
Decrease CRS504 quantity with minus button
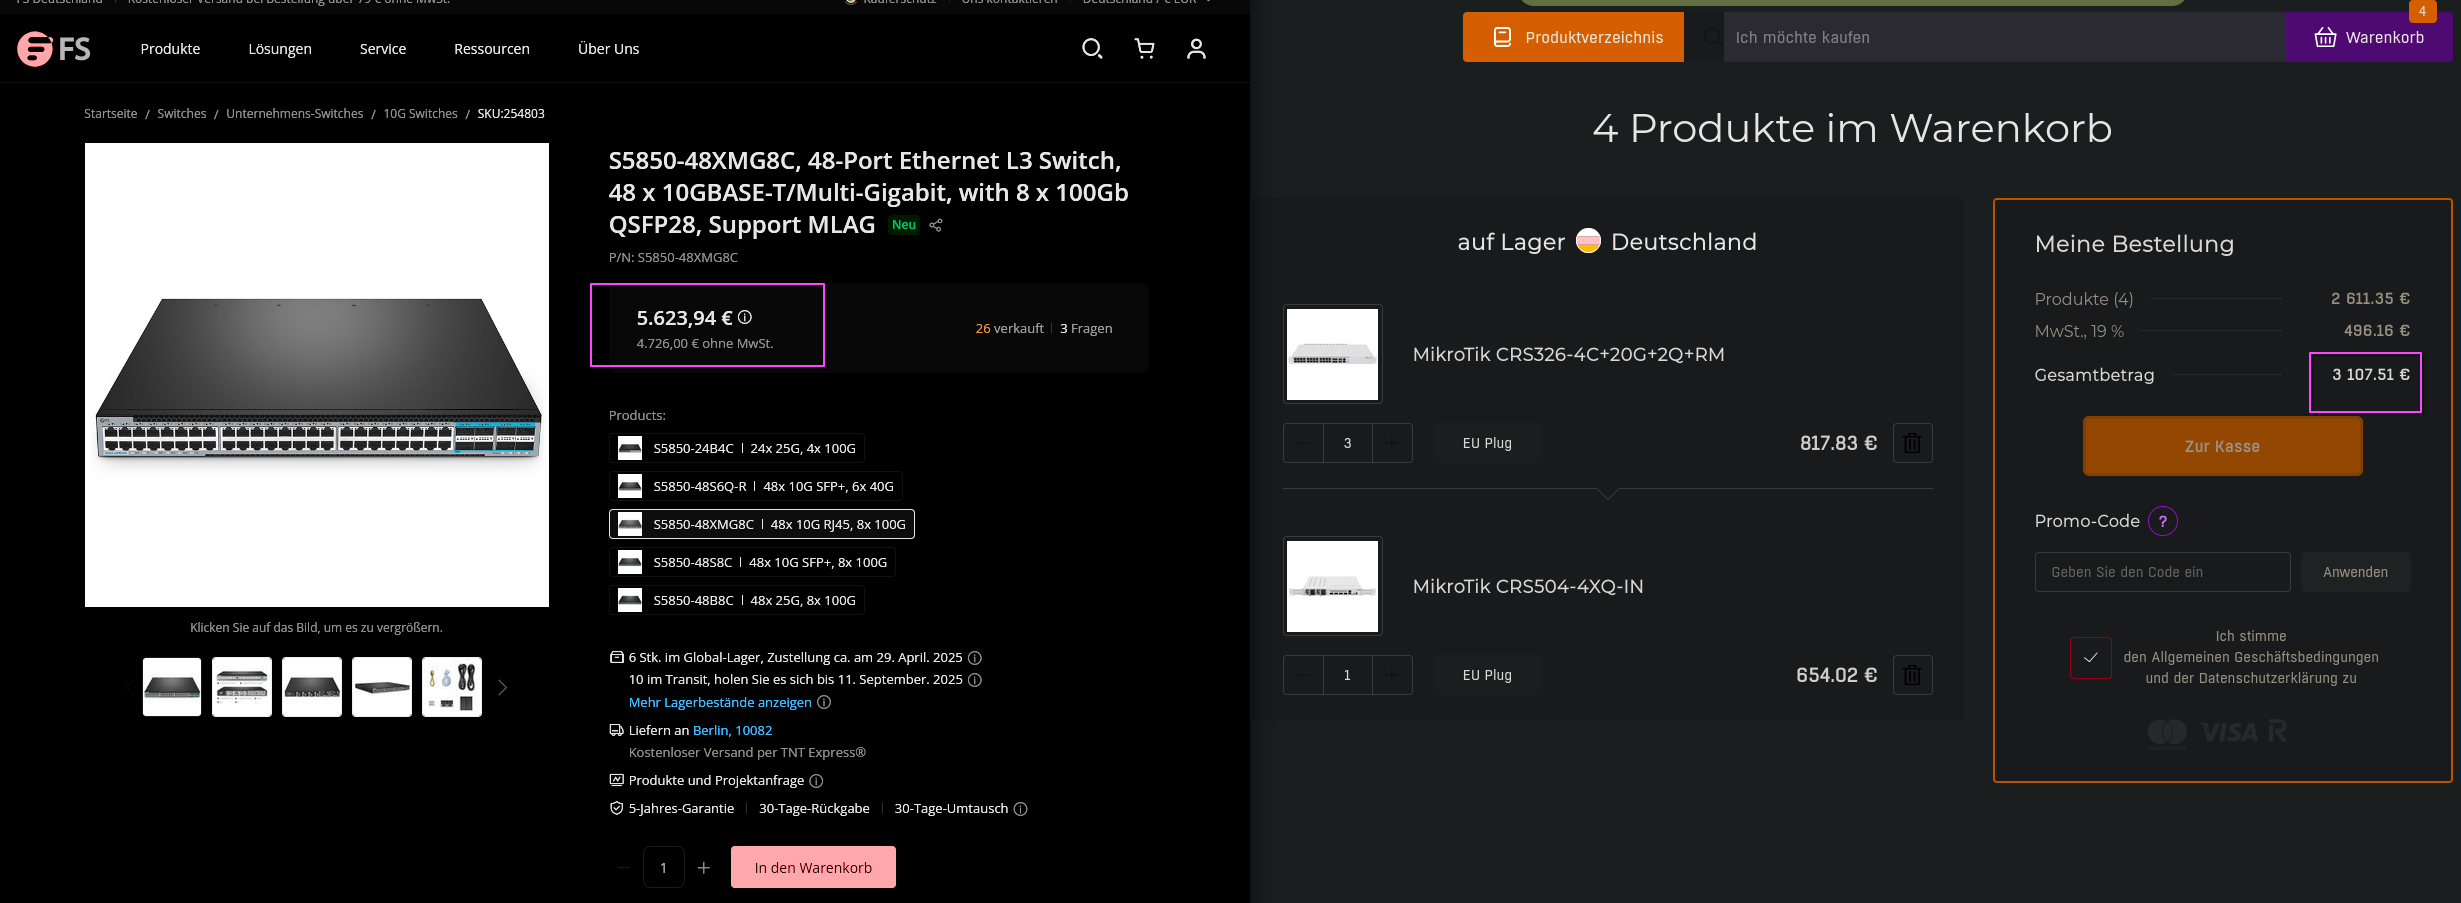[x=1303, y=675]
